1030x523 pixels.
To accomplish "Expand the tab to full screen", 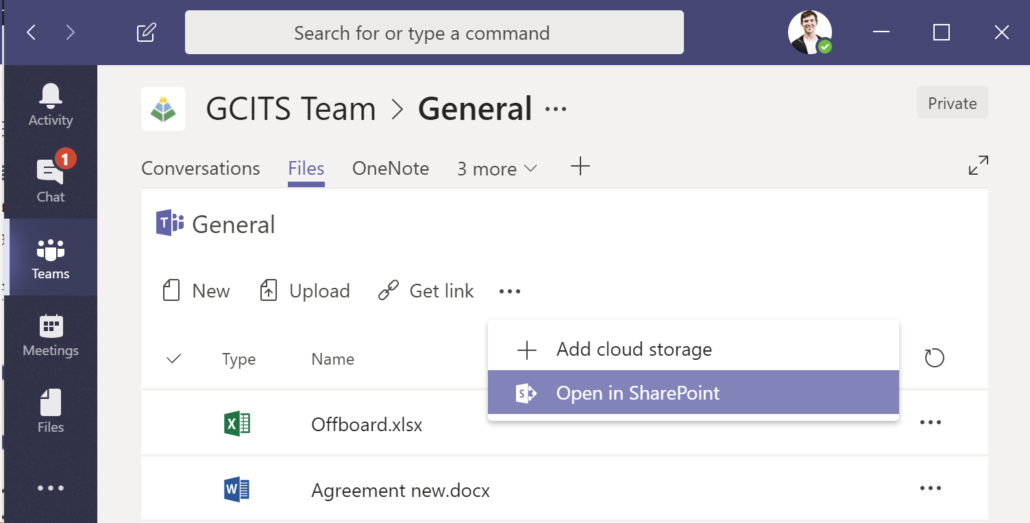I will pos(978,166).
